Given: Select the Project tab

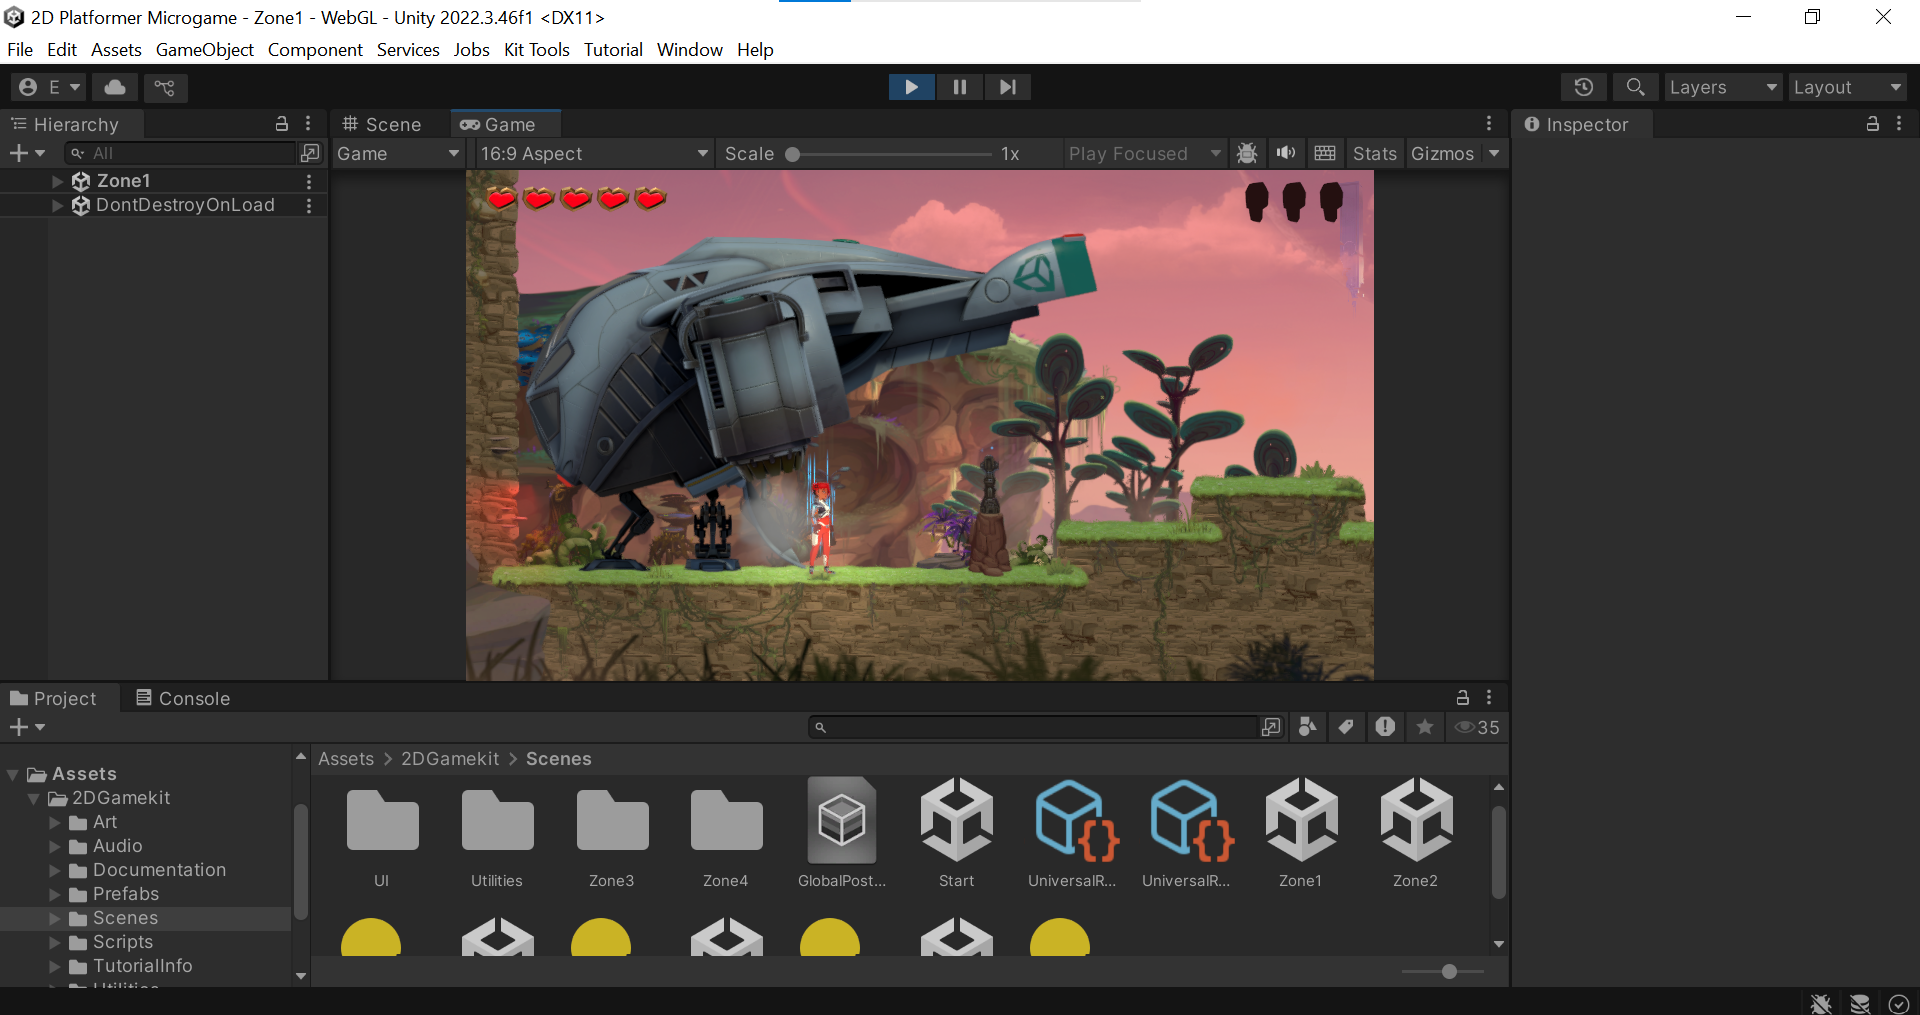Looking at the screenshot, I should pyautogui.click(x=55, y=698).
